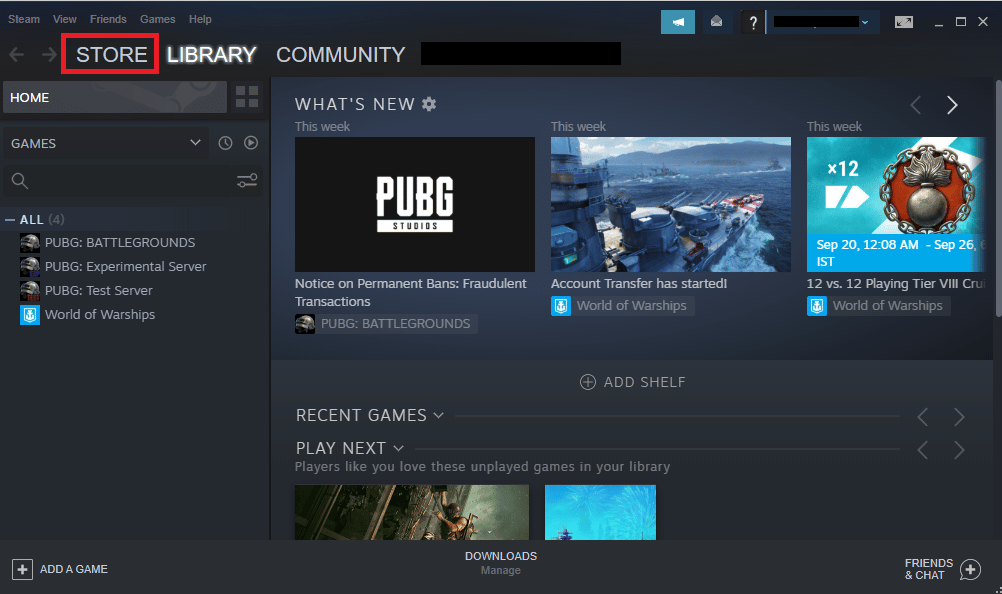This screenshot has width=1002, height=594.
Task: Click ADD SHELF label
Action: 644,382
